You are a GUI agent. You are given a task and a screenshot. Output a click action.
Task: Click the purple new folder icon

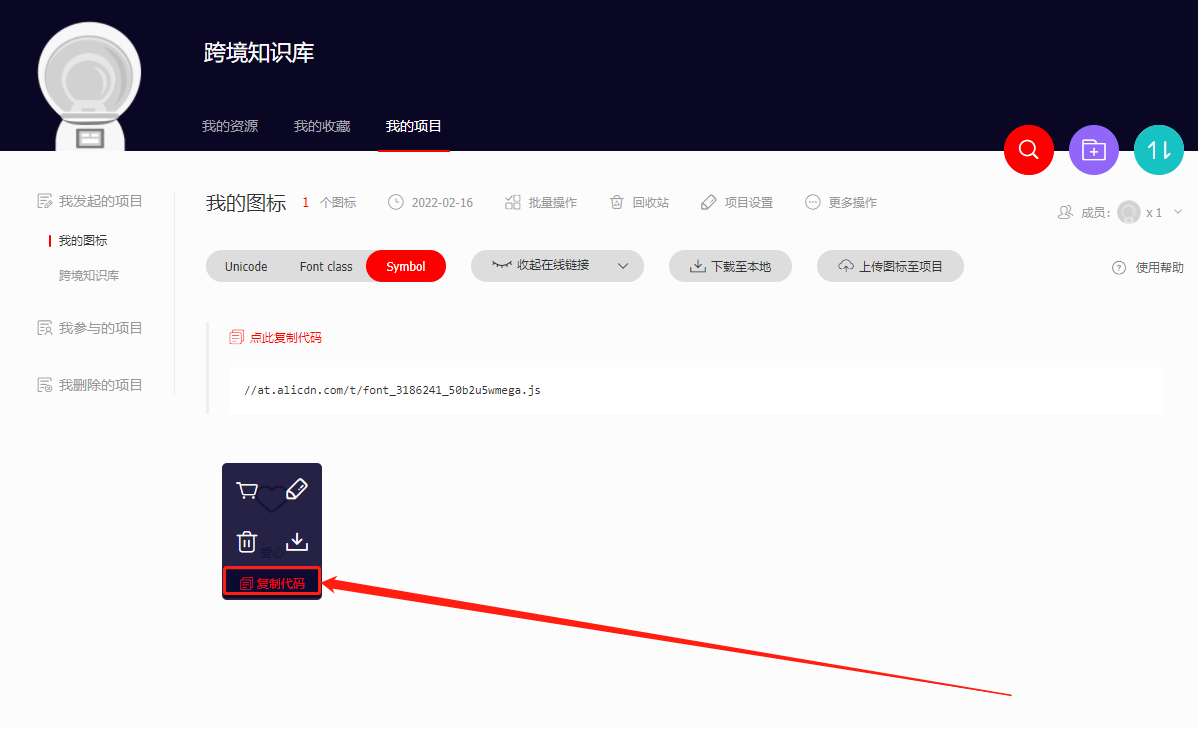pos(1094,150)
